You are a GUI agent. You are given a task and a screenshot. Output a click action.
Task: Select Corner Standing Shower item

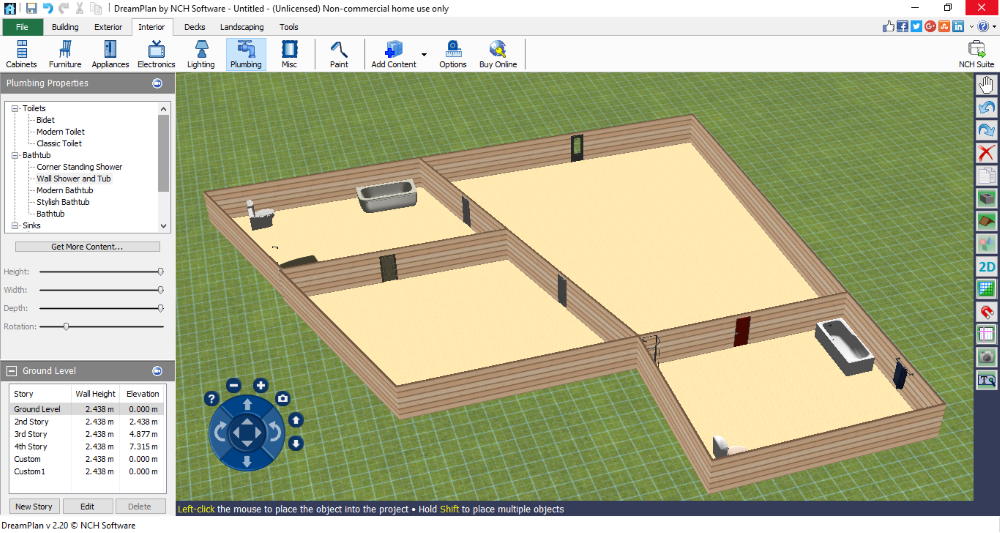[79, 166]
